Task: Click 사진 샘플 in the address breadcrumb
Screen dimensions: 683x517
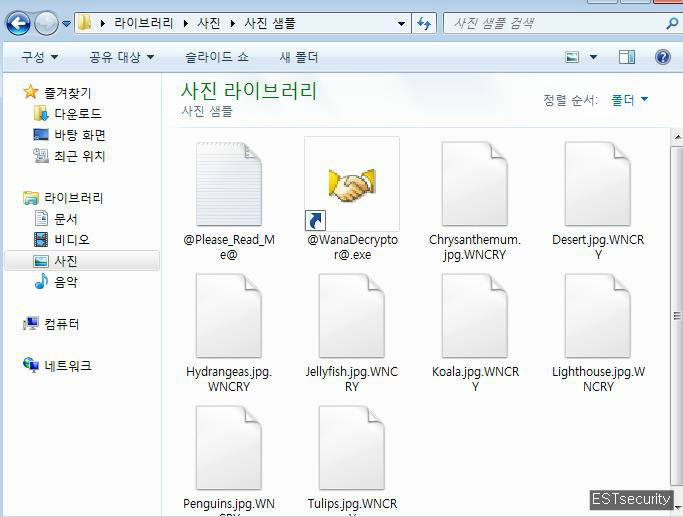Action: click(270, 23)
